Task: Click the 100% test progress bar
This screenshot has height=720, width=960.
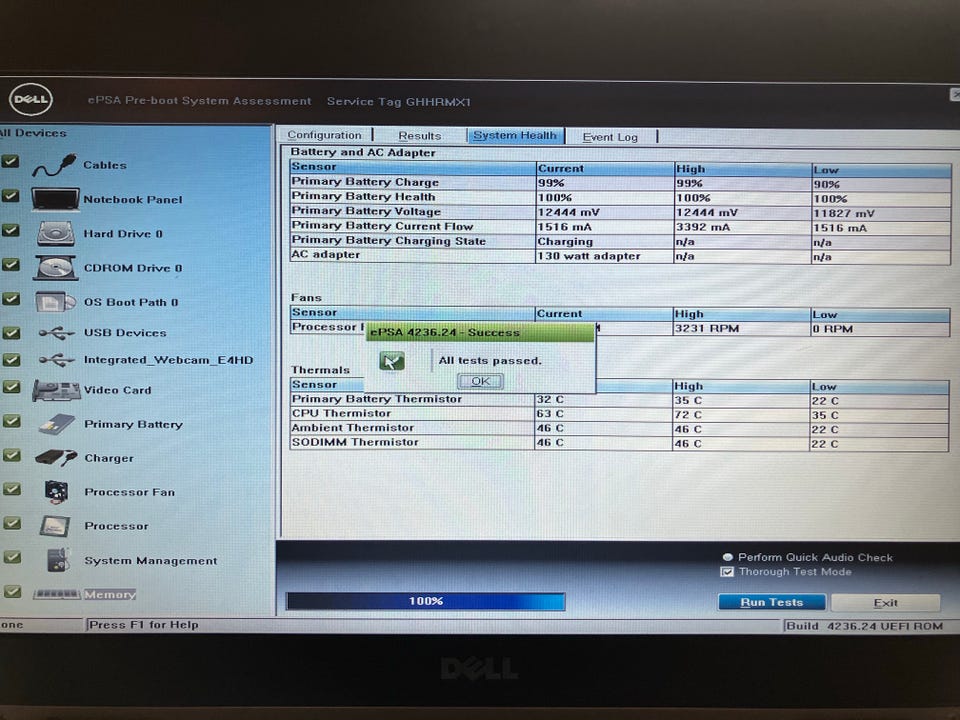Action: pos(426,601)
